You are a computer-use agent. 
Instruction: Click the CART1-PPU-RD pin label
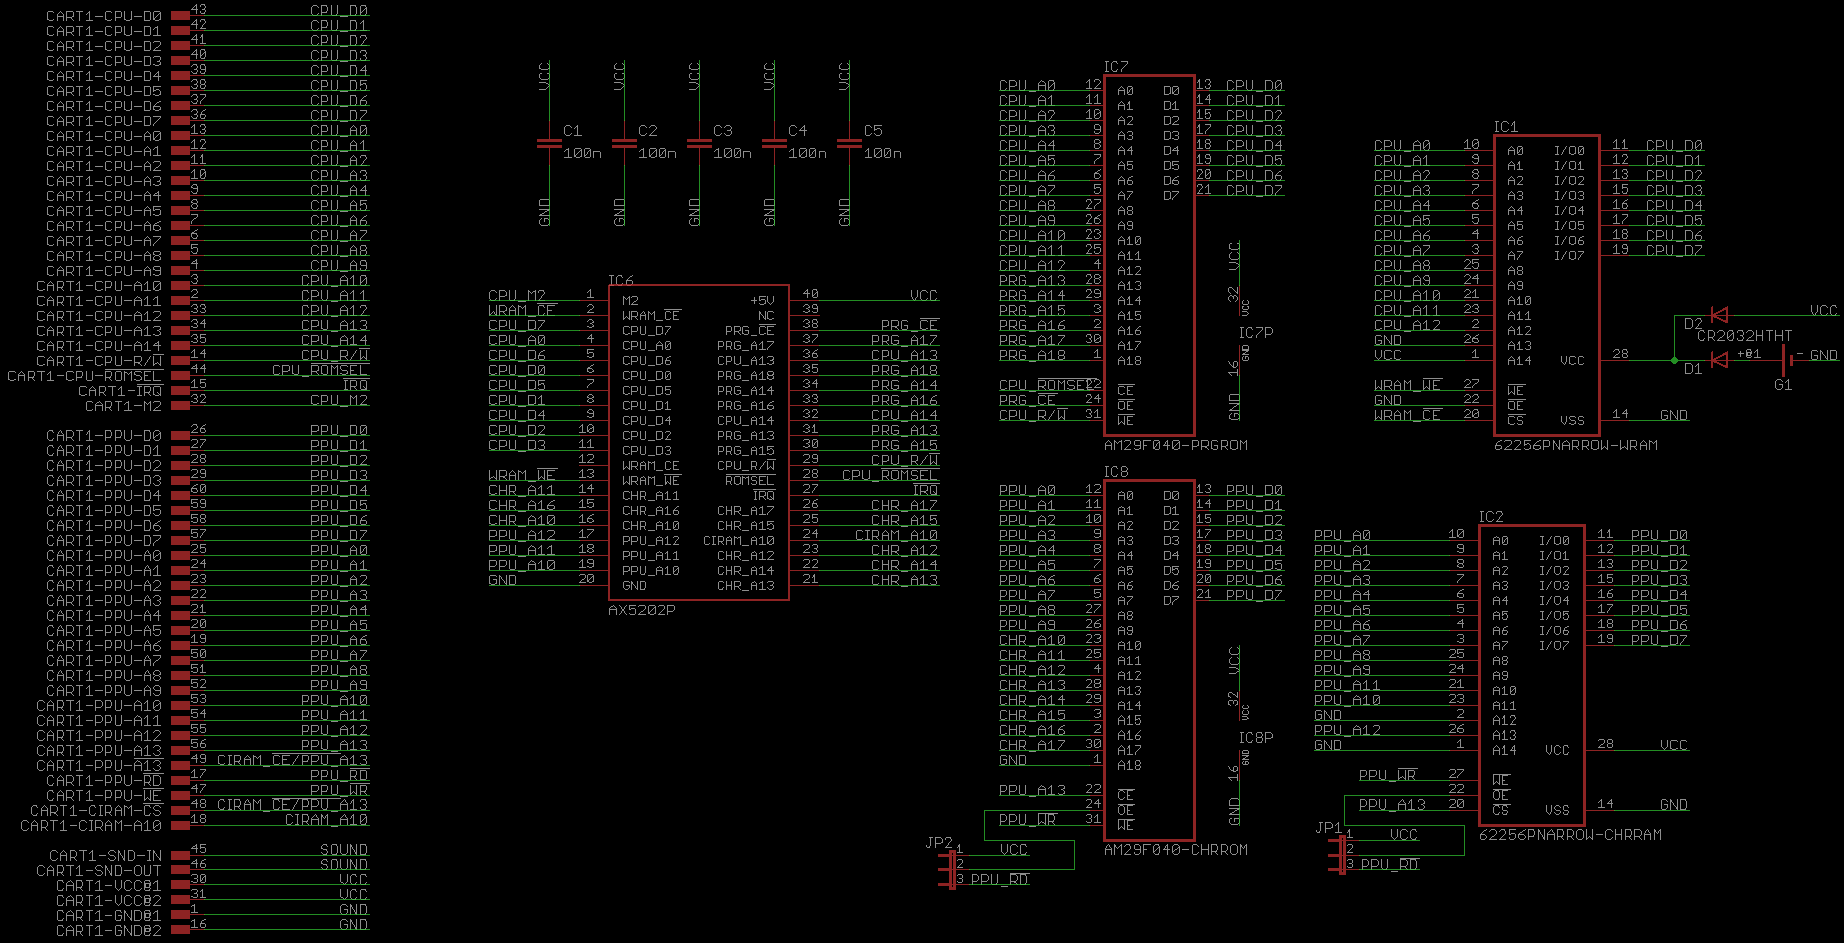tap(104, 781)
